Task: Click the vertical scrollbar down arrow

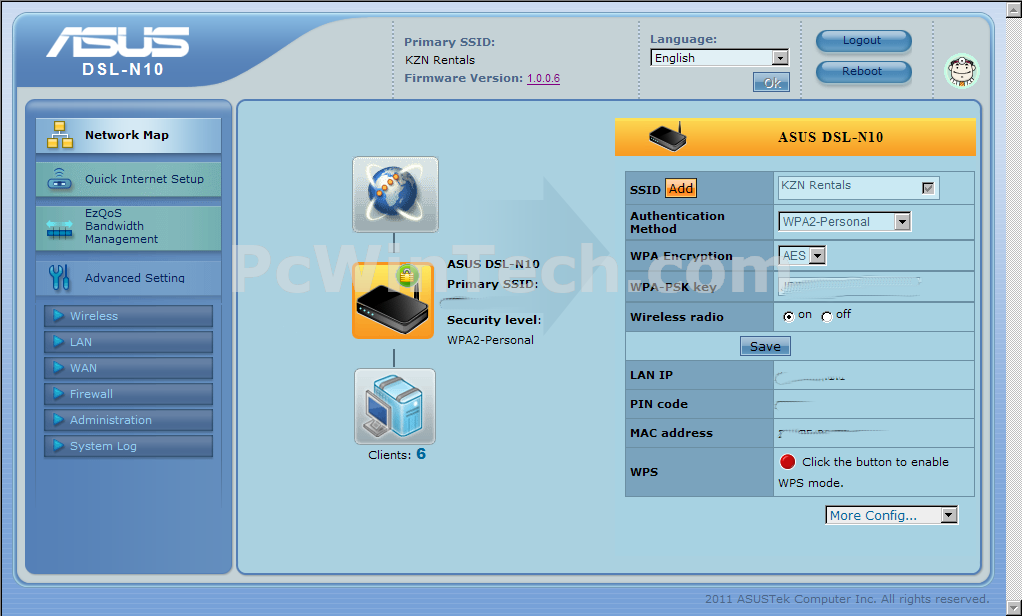Action: pos(1015,609)
